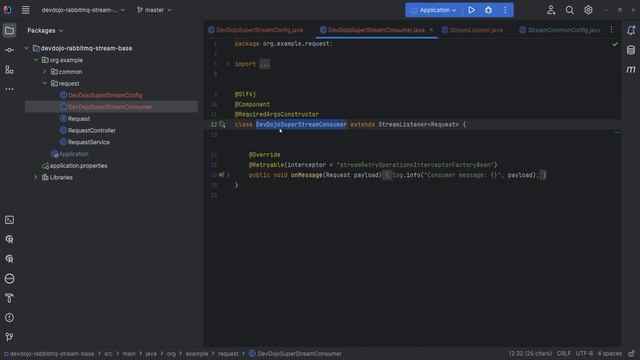Close the DevDojoSuperStreamConsumer.java tab
Viewport: 640px width, 360px height.
(431, 30)
